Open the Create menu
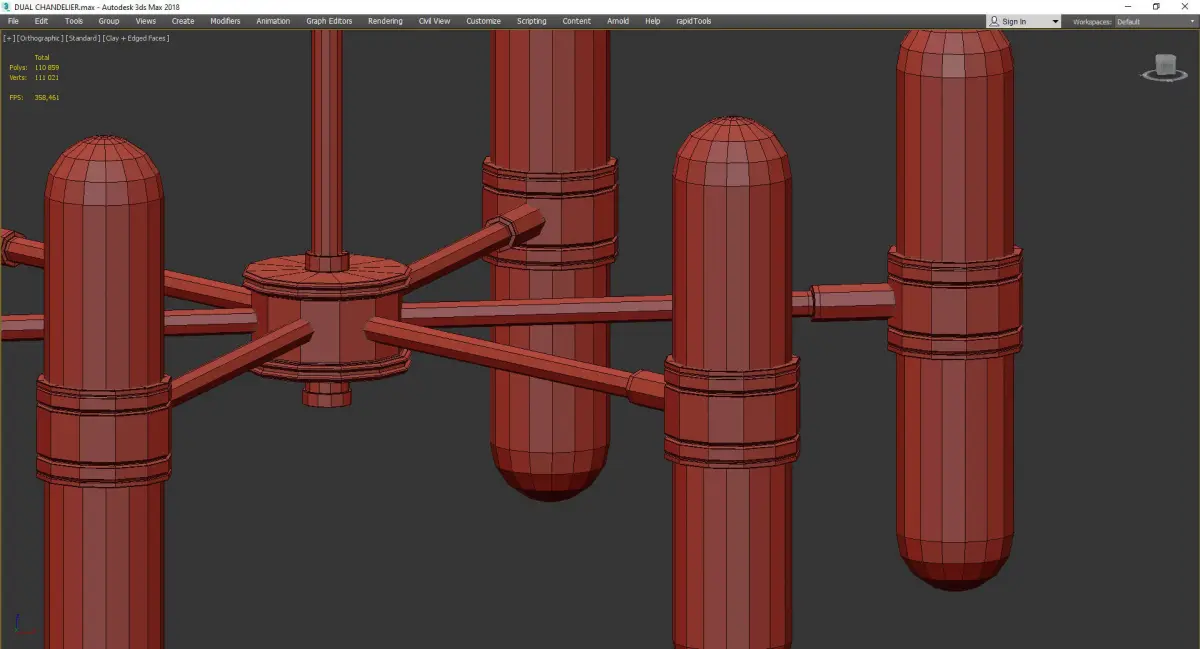 click(x=183, y=21)
